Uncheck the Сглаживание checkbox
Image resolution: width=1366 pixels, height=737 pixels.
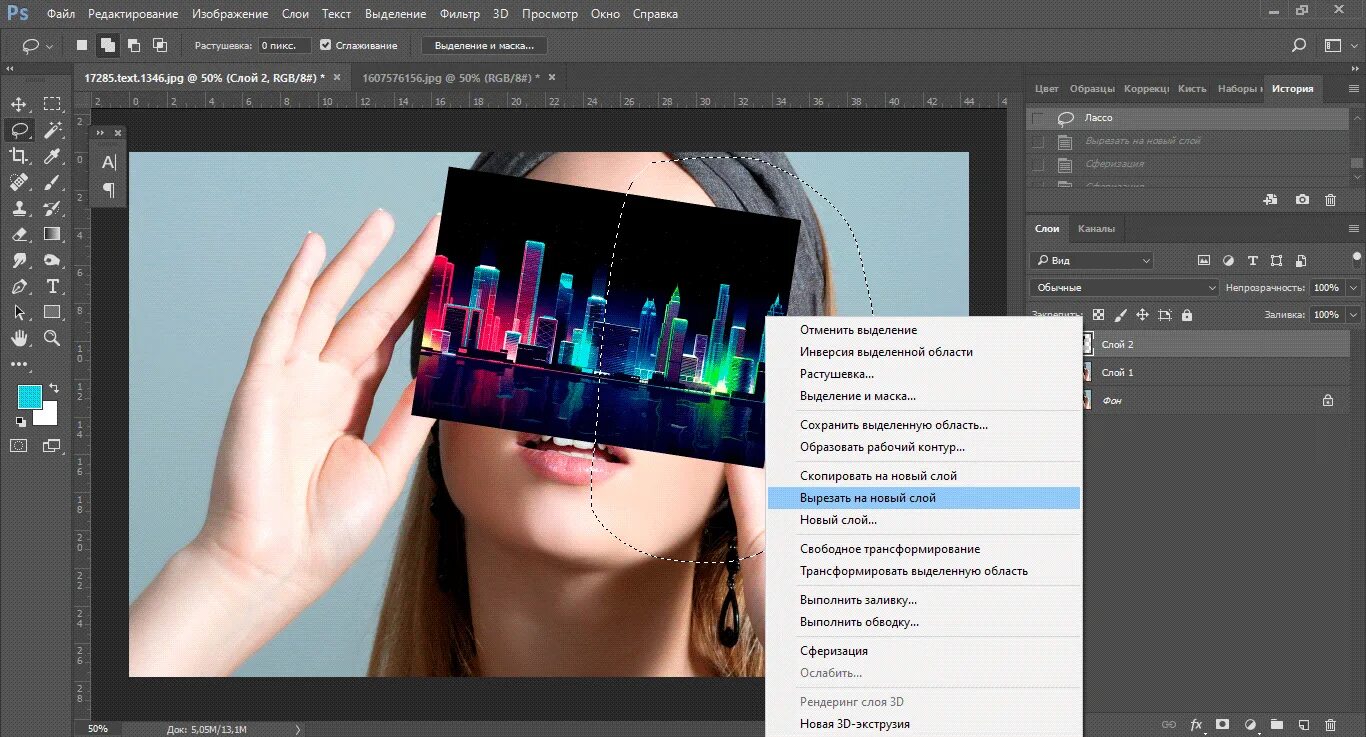pyautogui.click(x=326, y=46)
